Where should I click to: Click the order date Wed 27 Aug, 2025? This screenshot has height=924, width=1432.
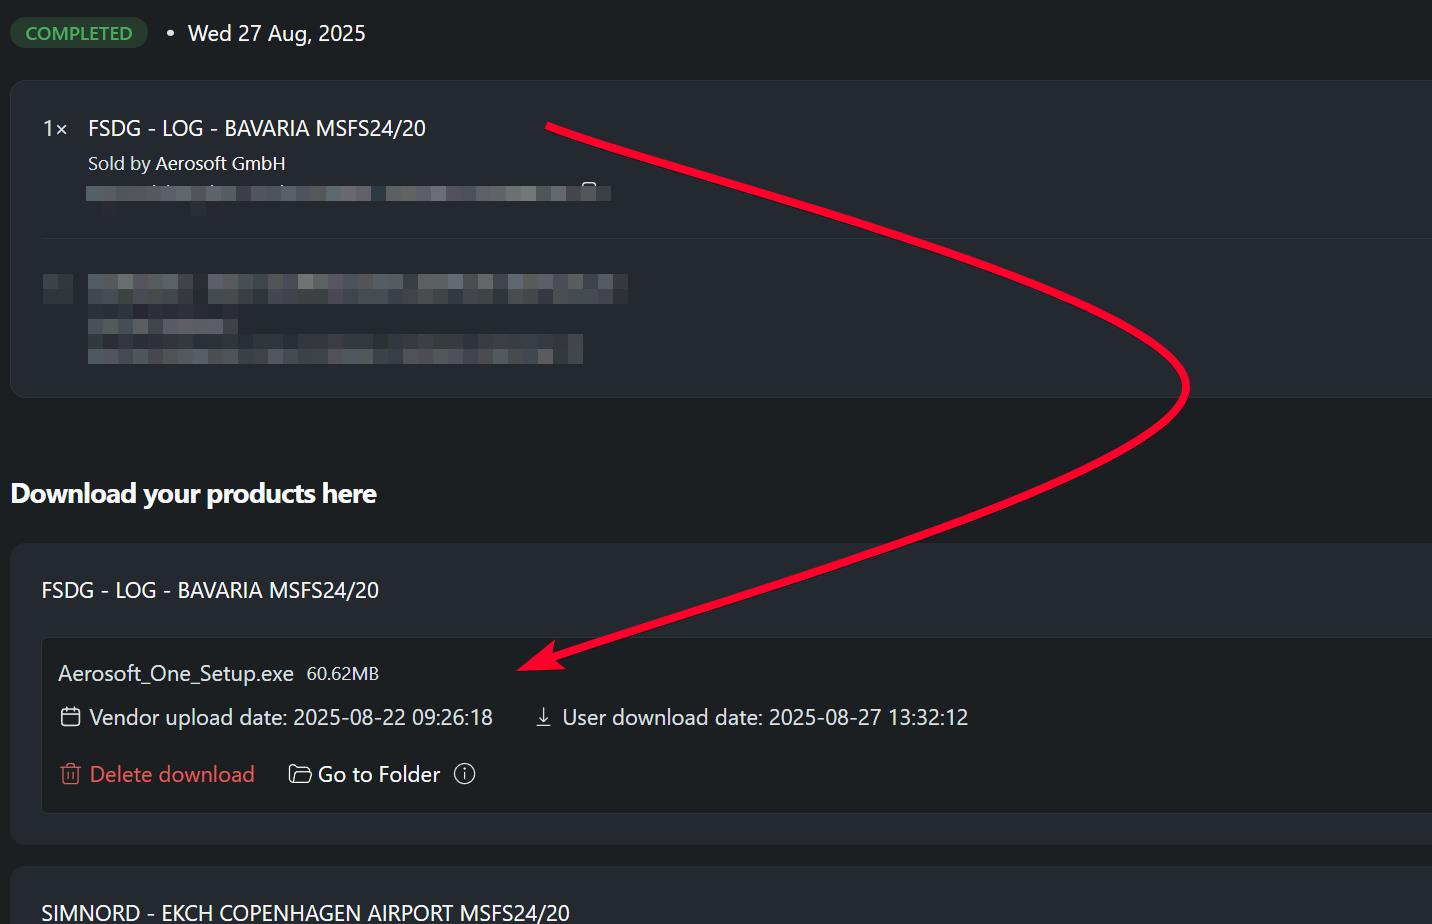pos(277,33)
